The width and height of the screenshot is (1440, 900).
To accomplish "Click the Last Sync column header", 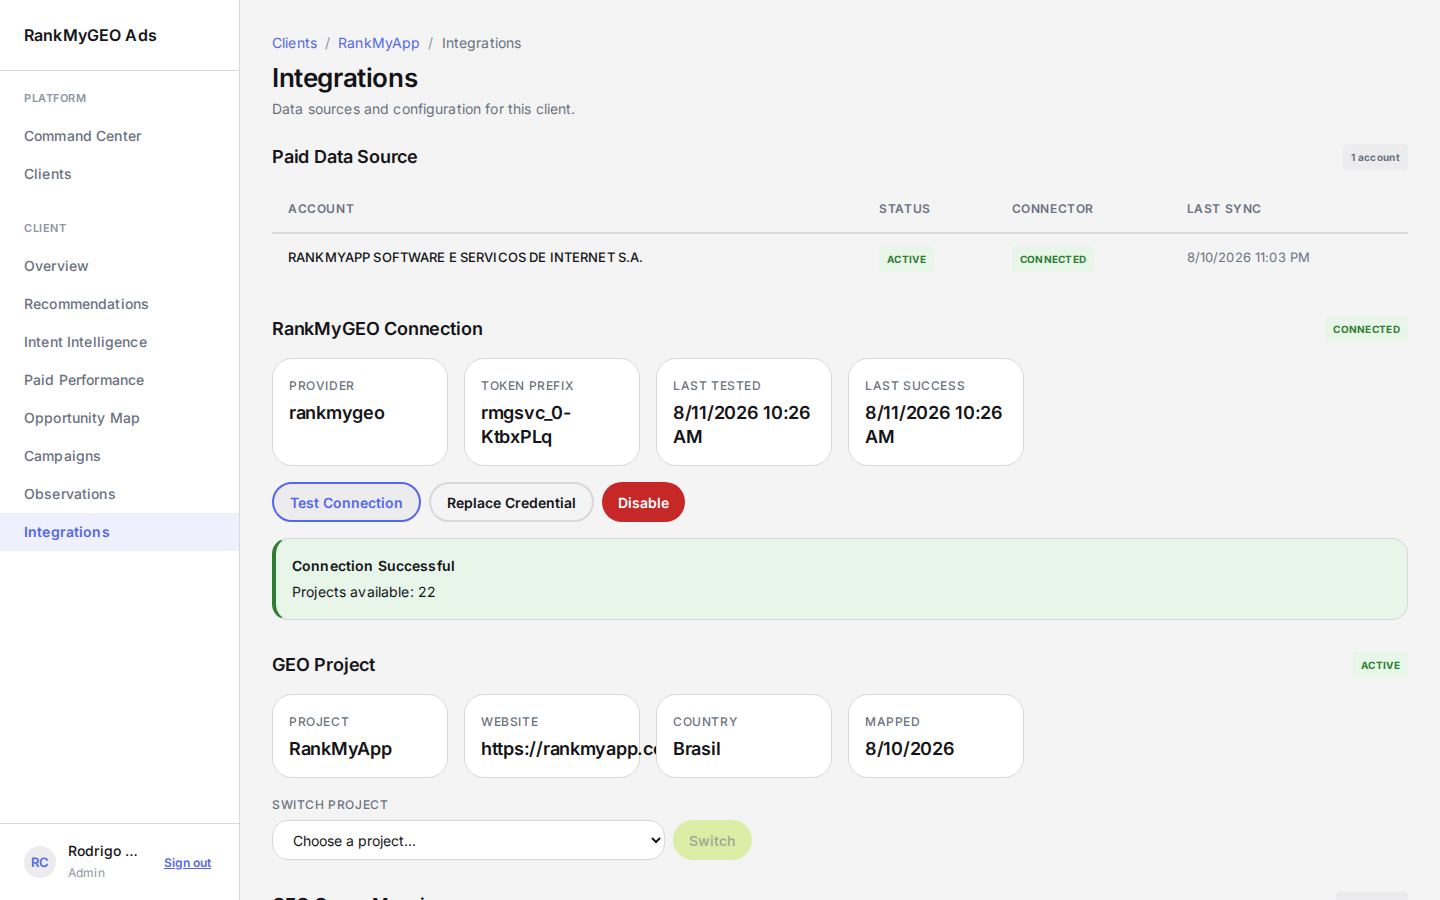I will pyautogui.click(x=1224, y=209).
